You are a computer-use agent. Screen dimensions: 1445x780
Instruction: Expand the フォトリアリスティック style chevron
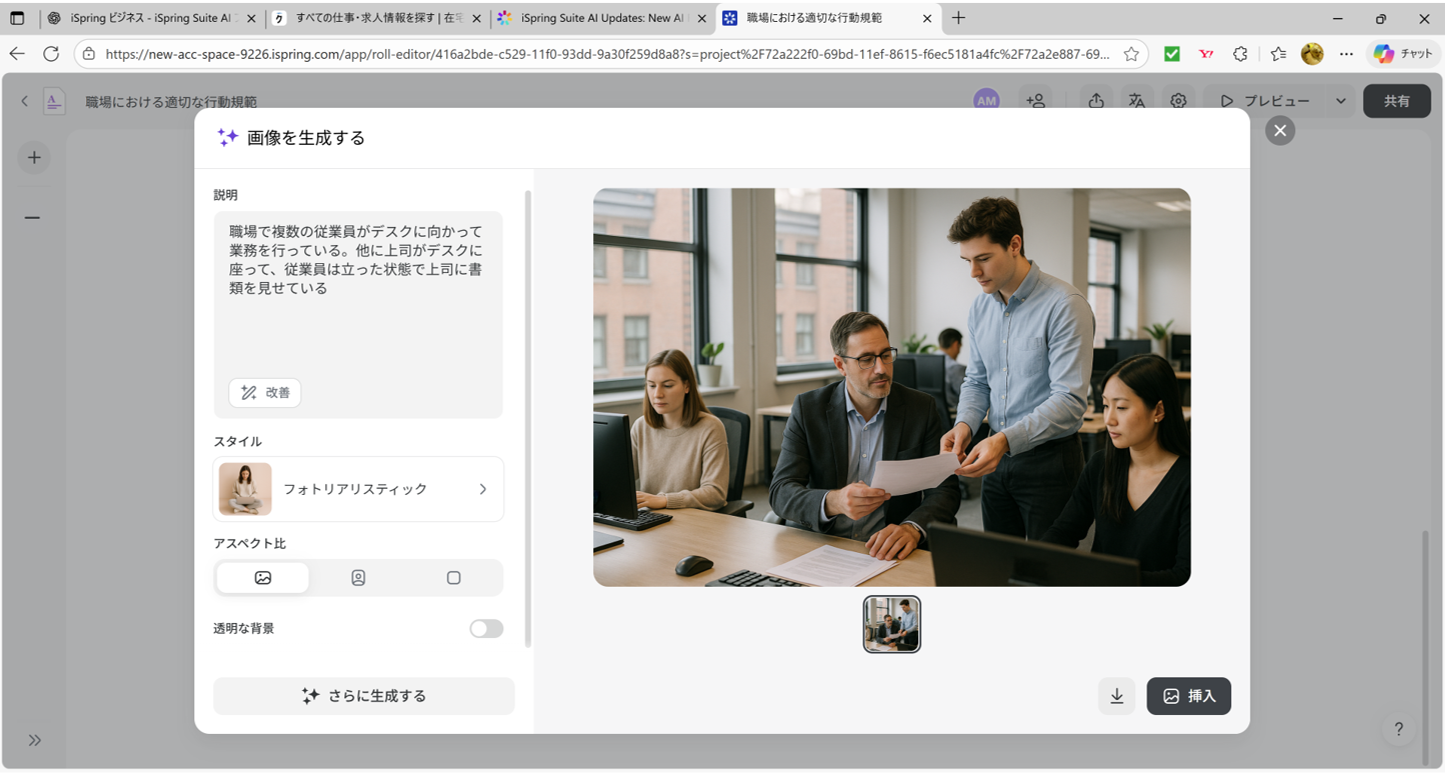[483, 489]
